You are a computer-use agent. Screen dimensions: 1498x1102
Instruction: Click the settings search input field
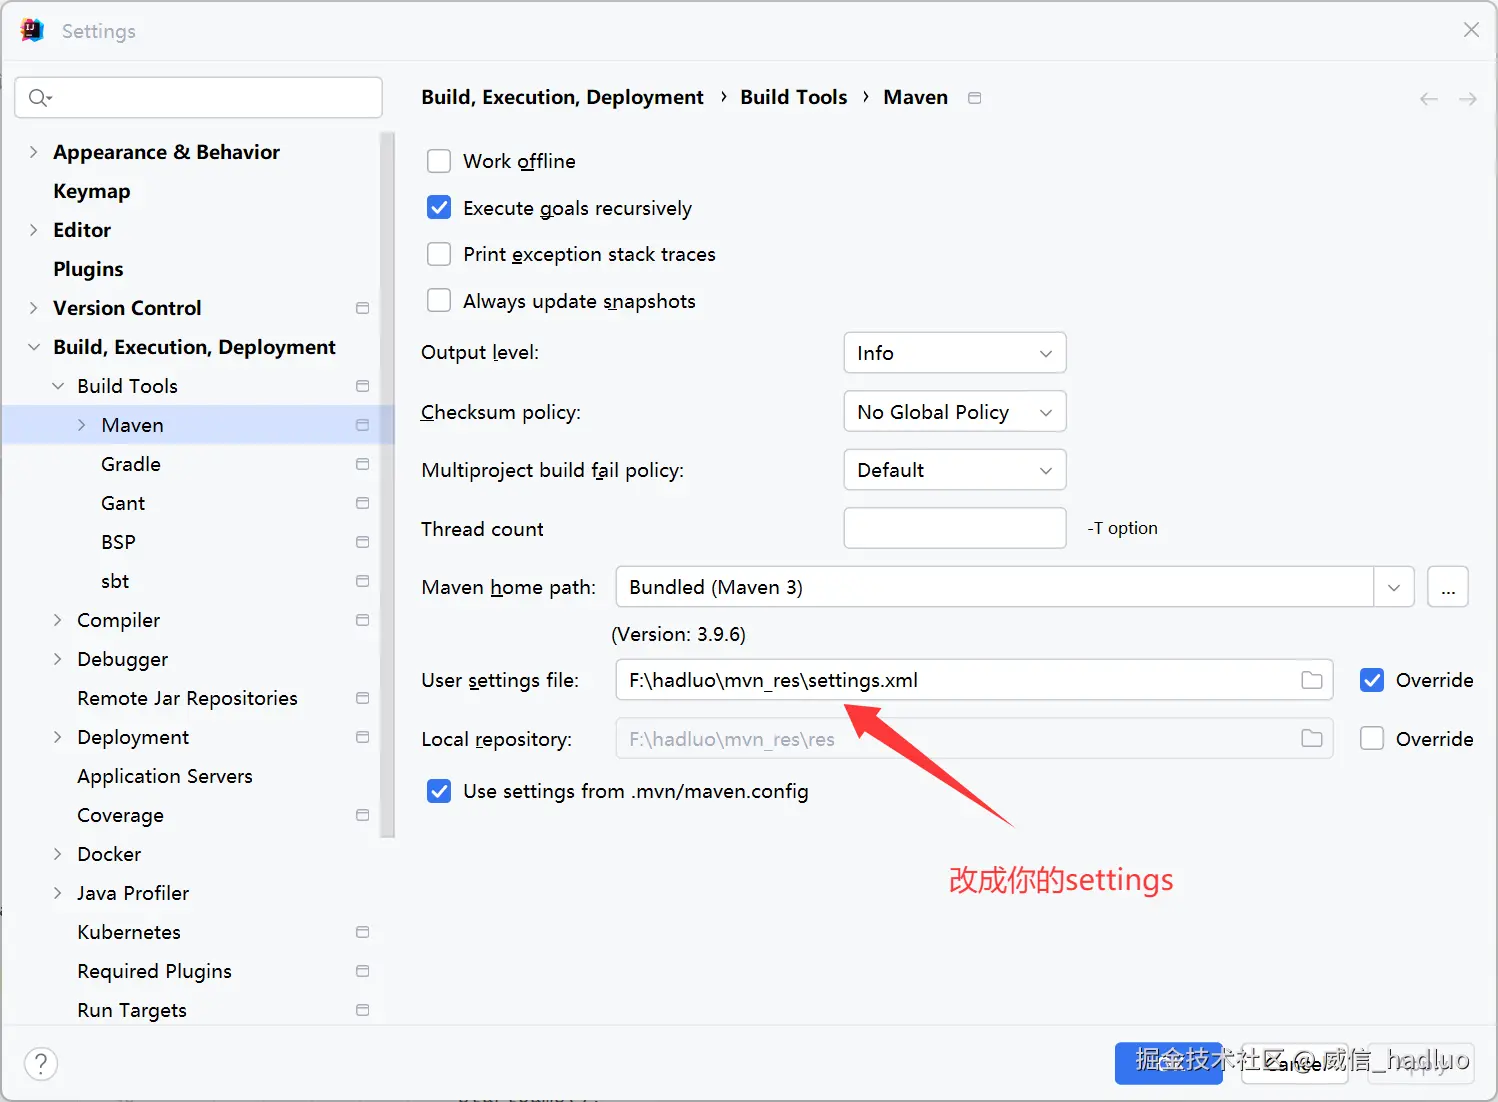pyautogui.click(x=198, y=97)
